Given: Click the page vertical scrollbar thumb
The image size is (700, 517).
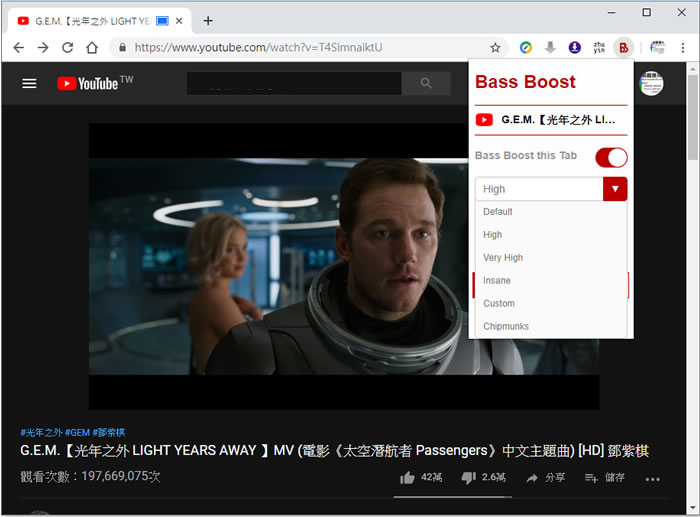Looking at the screenshot, I should click(x=692, y=117).
